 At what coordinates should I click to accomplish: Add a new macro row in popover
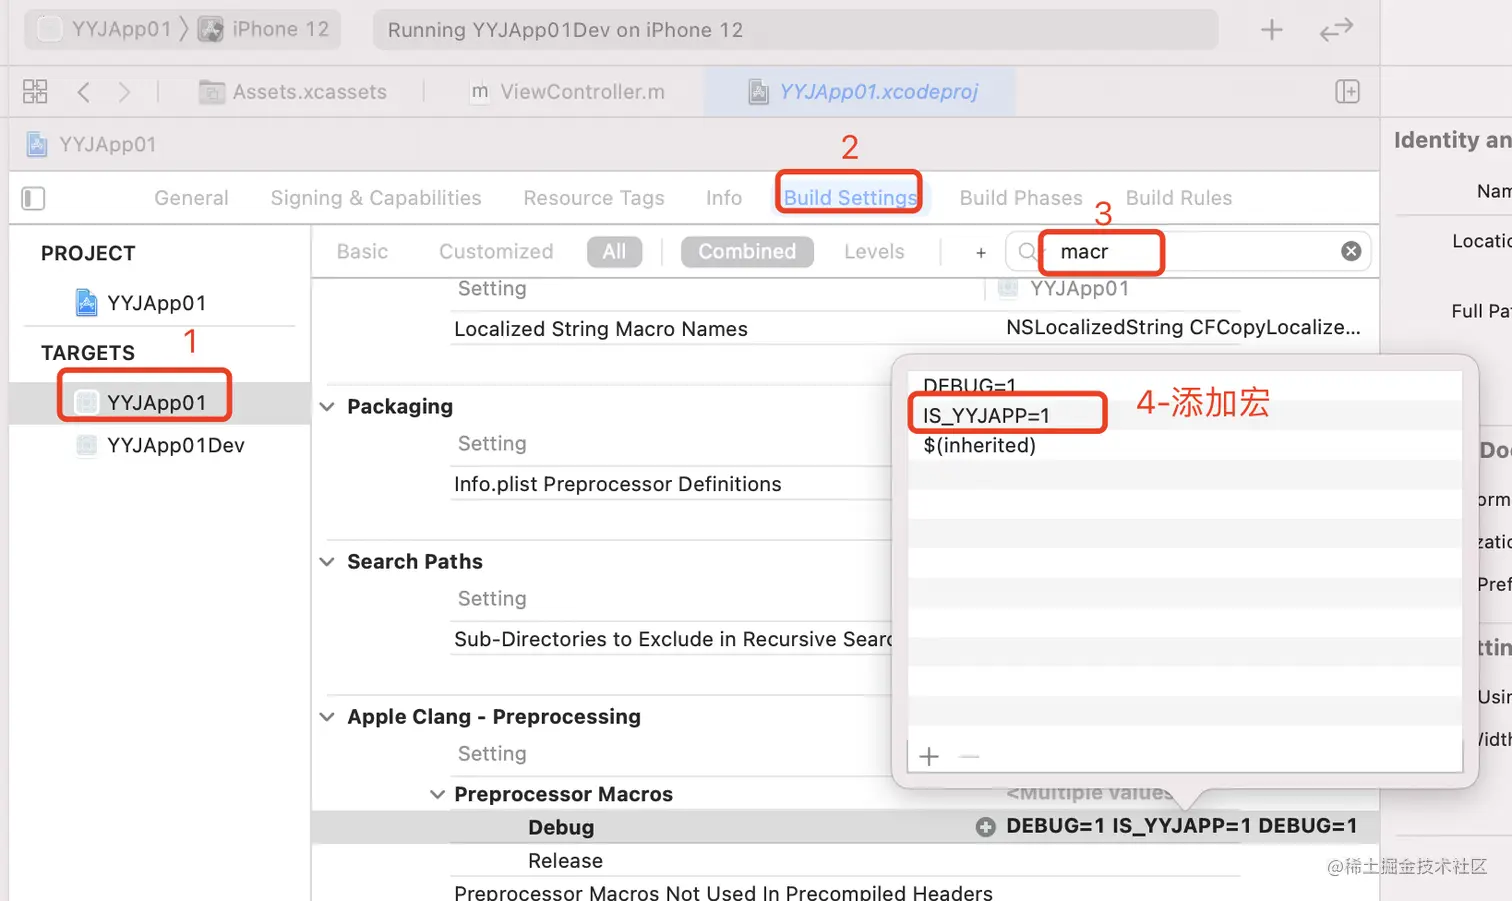click(929, 756)
